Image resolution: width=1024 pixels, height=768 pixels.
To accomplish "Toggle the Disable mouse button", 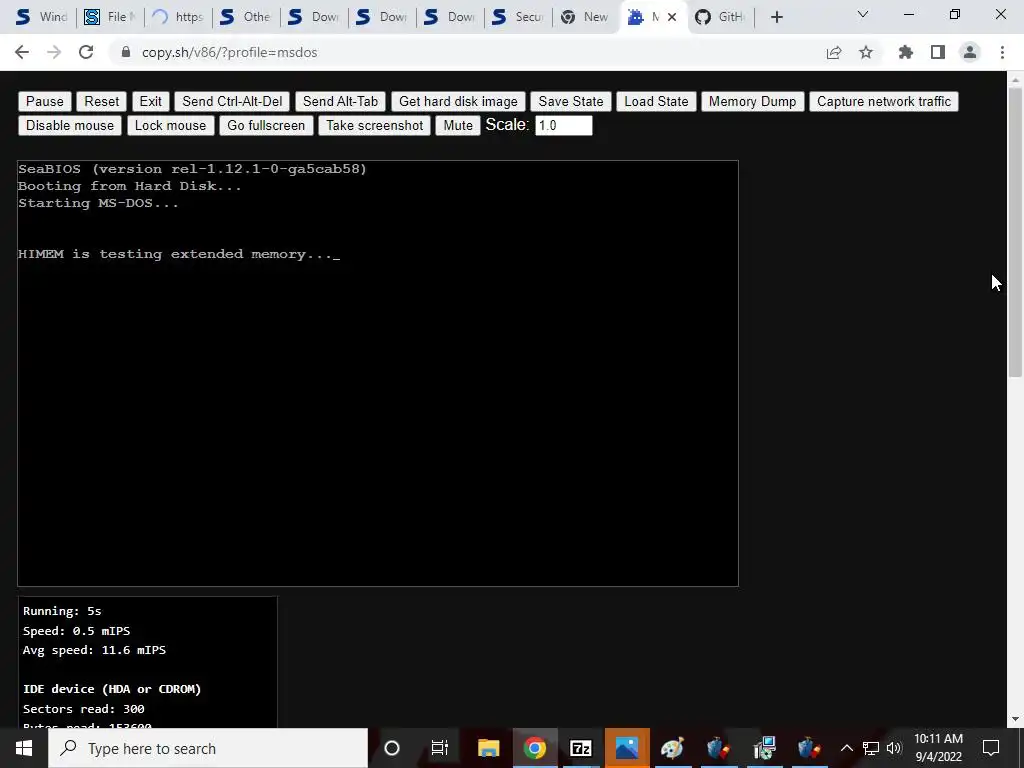I will point(70,125).
